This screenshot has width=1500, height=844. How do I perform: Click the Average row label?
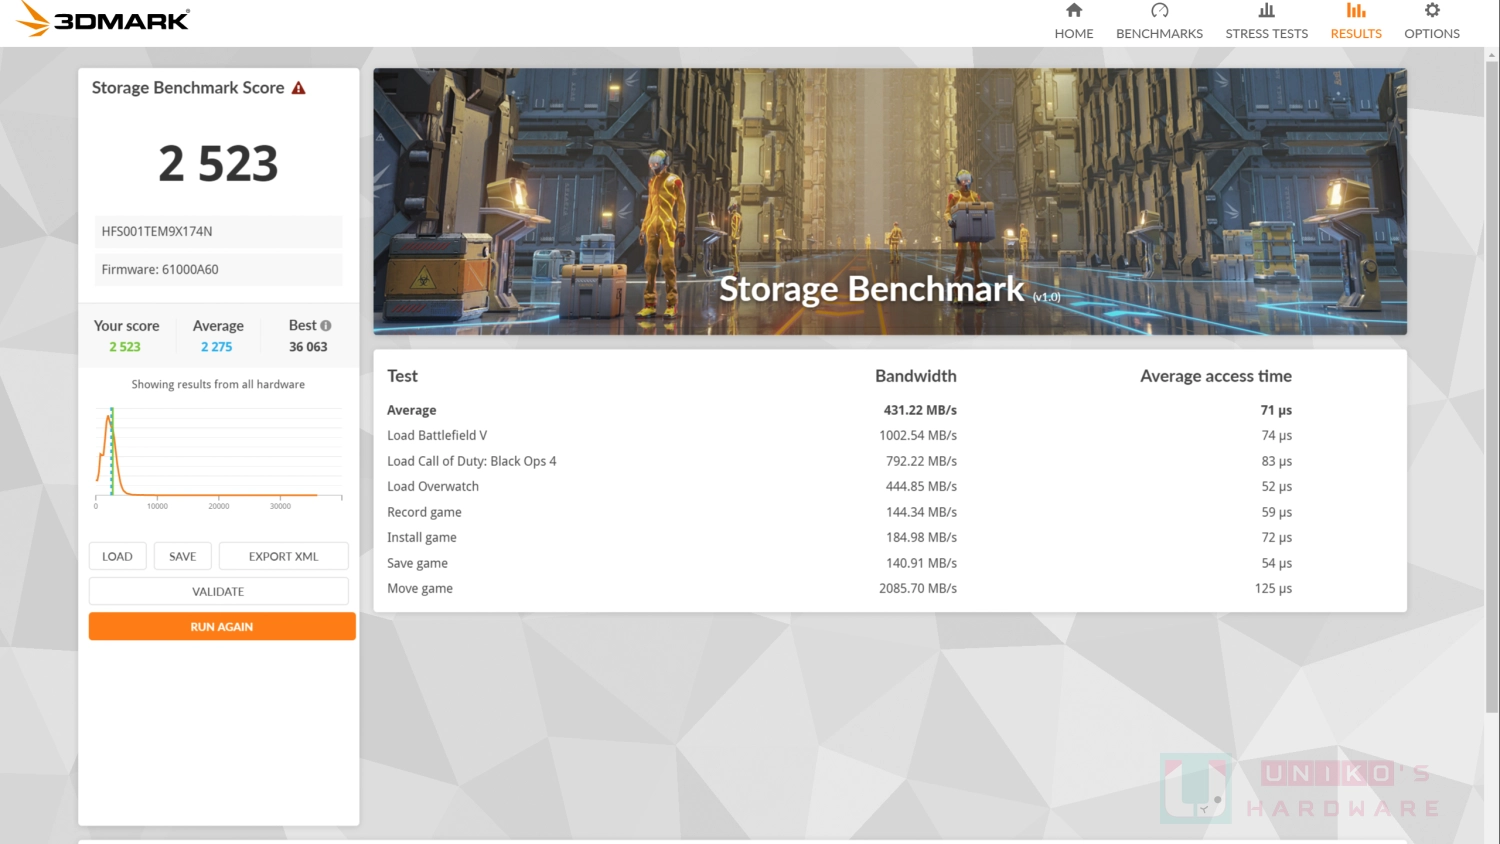(x=412, y=410)
